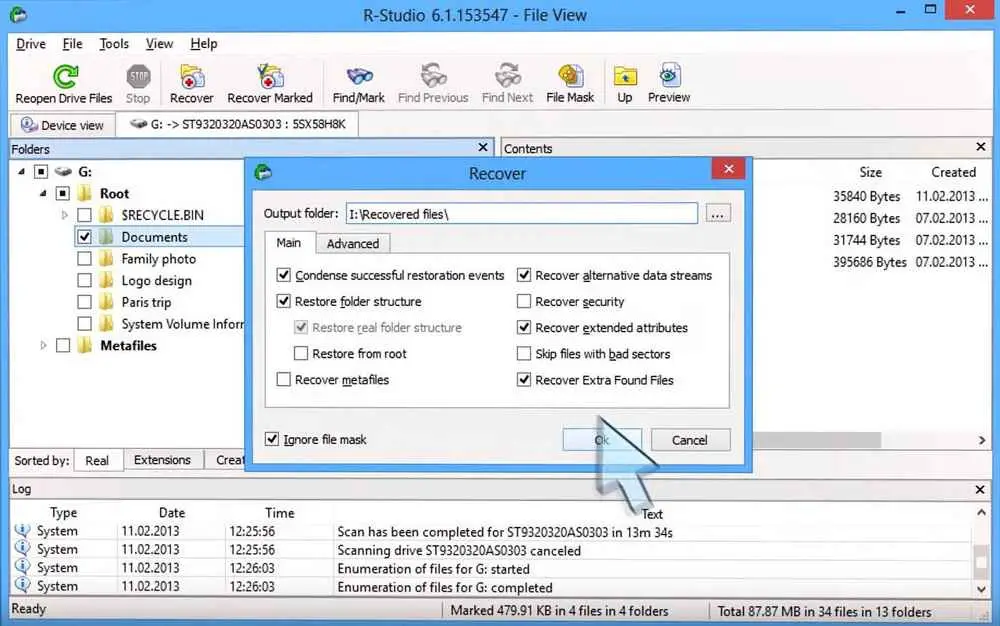Open the View menu
1000x626 pixels.
159,44
